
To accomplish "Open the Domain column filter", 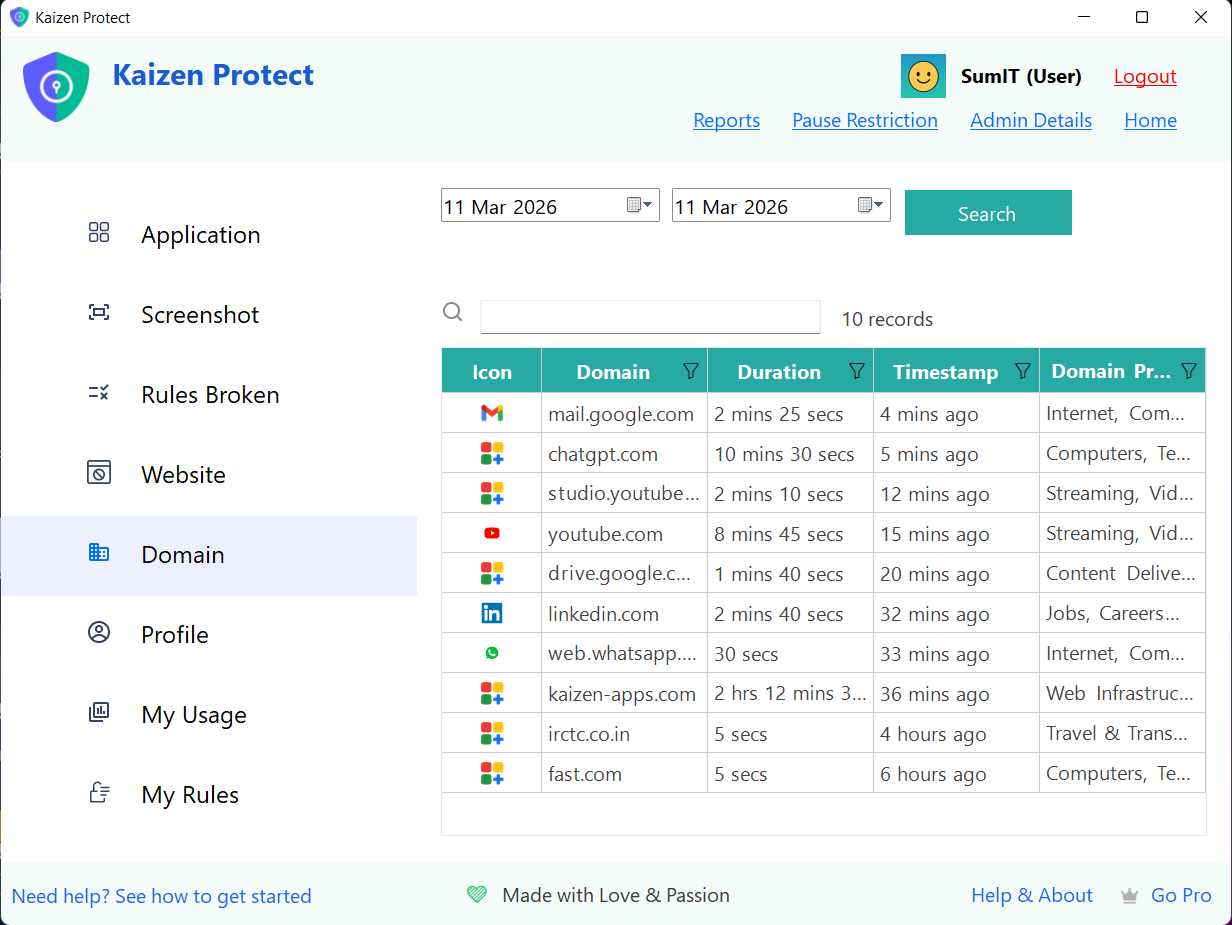I will [x=690, y=371].
